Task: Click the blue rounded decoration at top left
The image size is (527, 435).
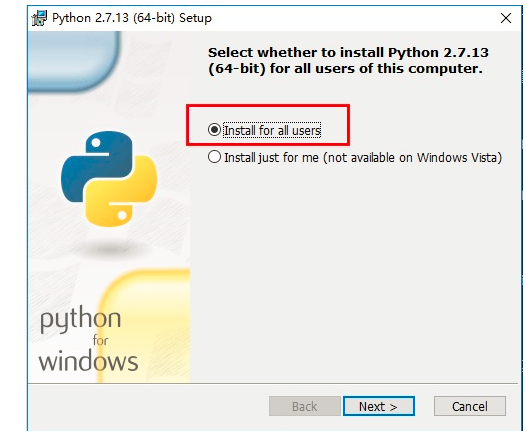Action: (72, 61)
